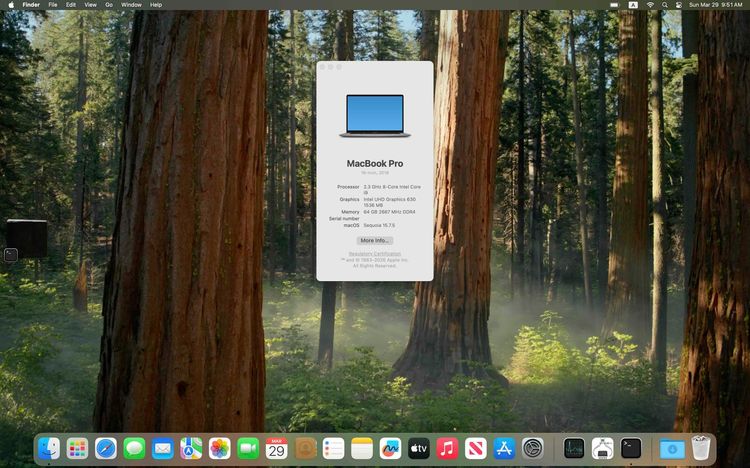This screenshot has width=750, height=468.
Task: Click the "Processor" label
Action: pos(348,187)
